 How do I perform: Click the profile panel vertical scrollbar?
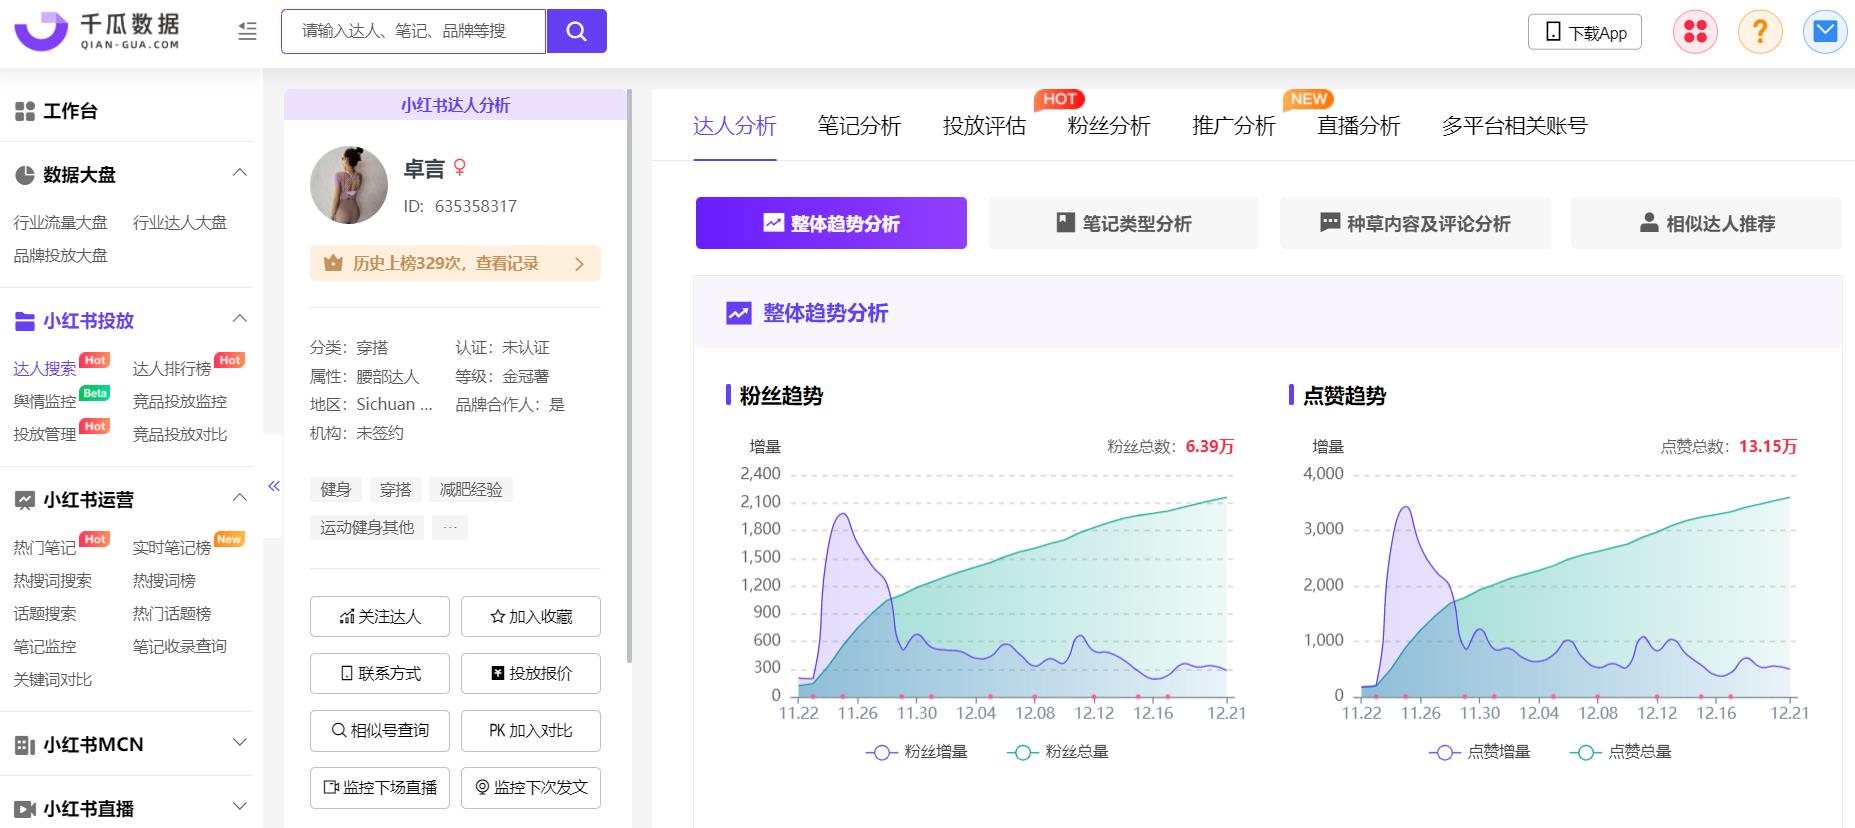[x=629, y=376]
